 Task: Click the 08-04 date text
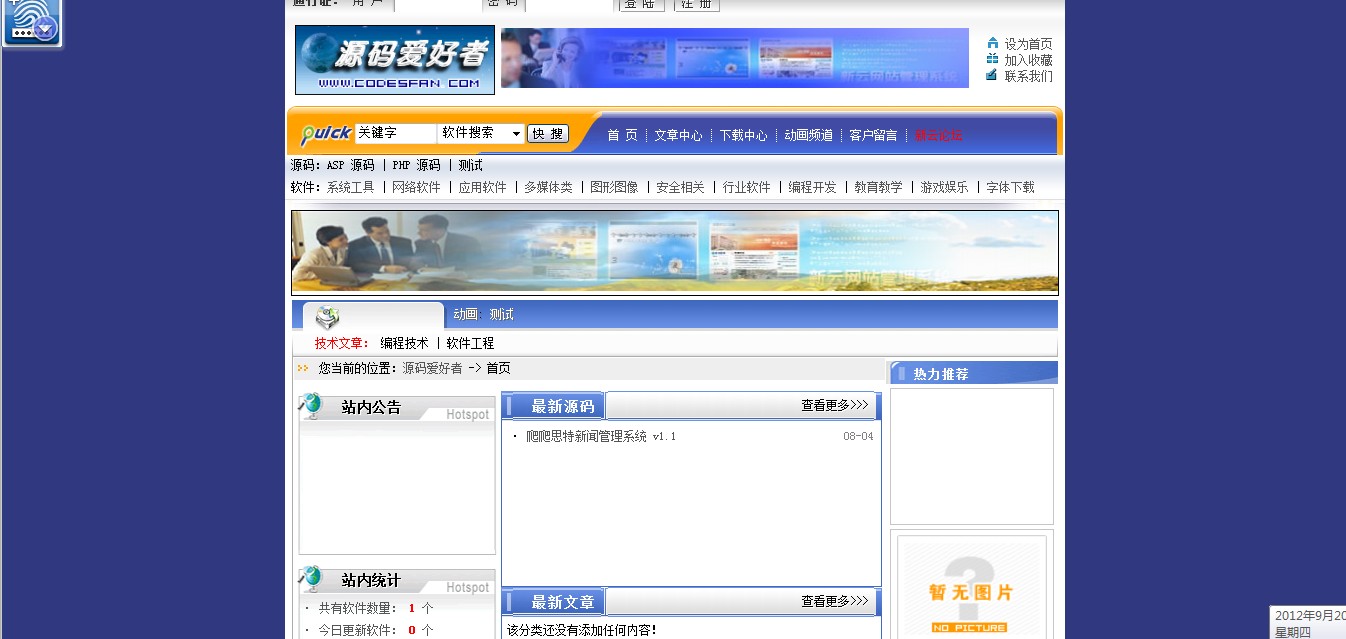point(858,436)
